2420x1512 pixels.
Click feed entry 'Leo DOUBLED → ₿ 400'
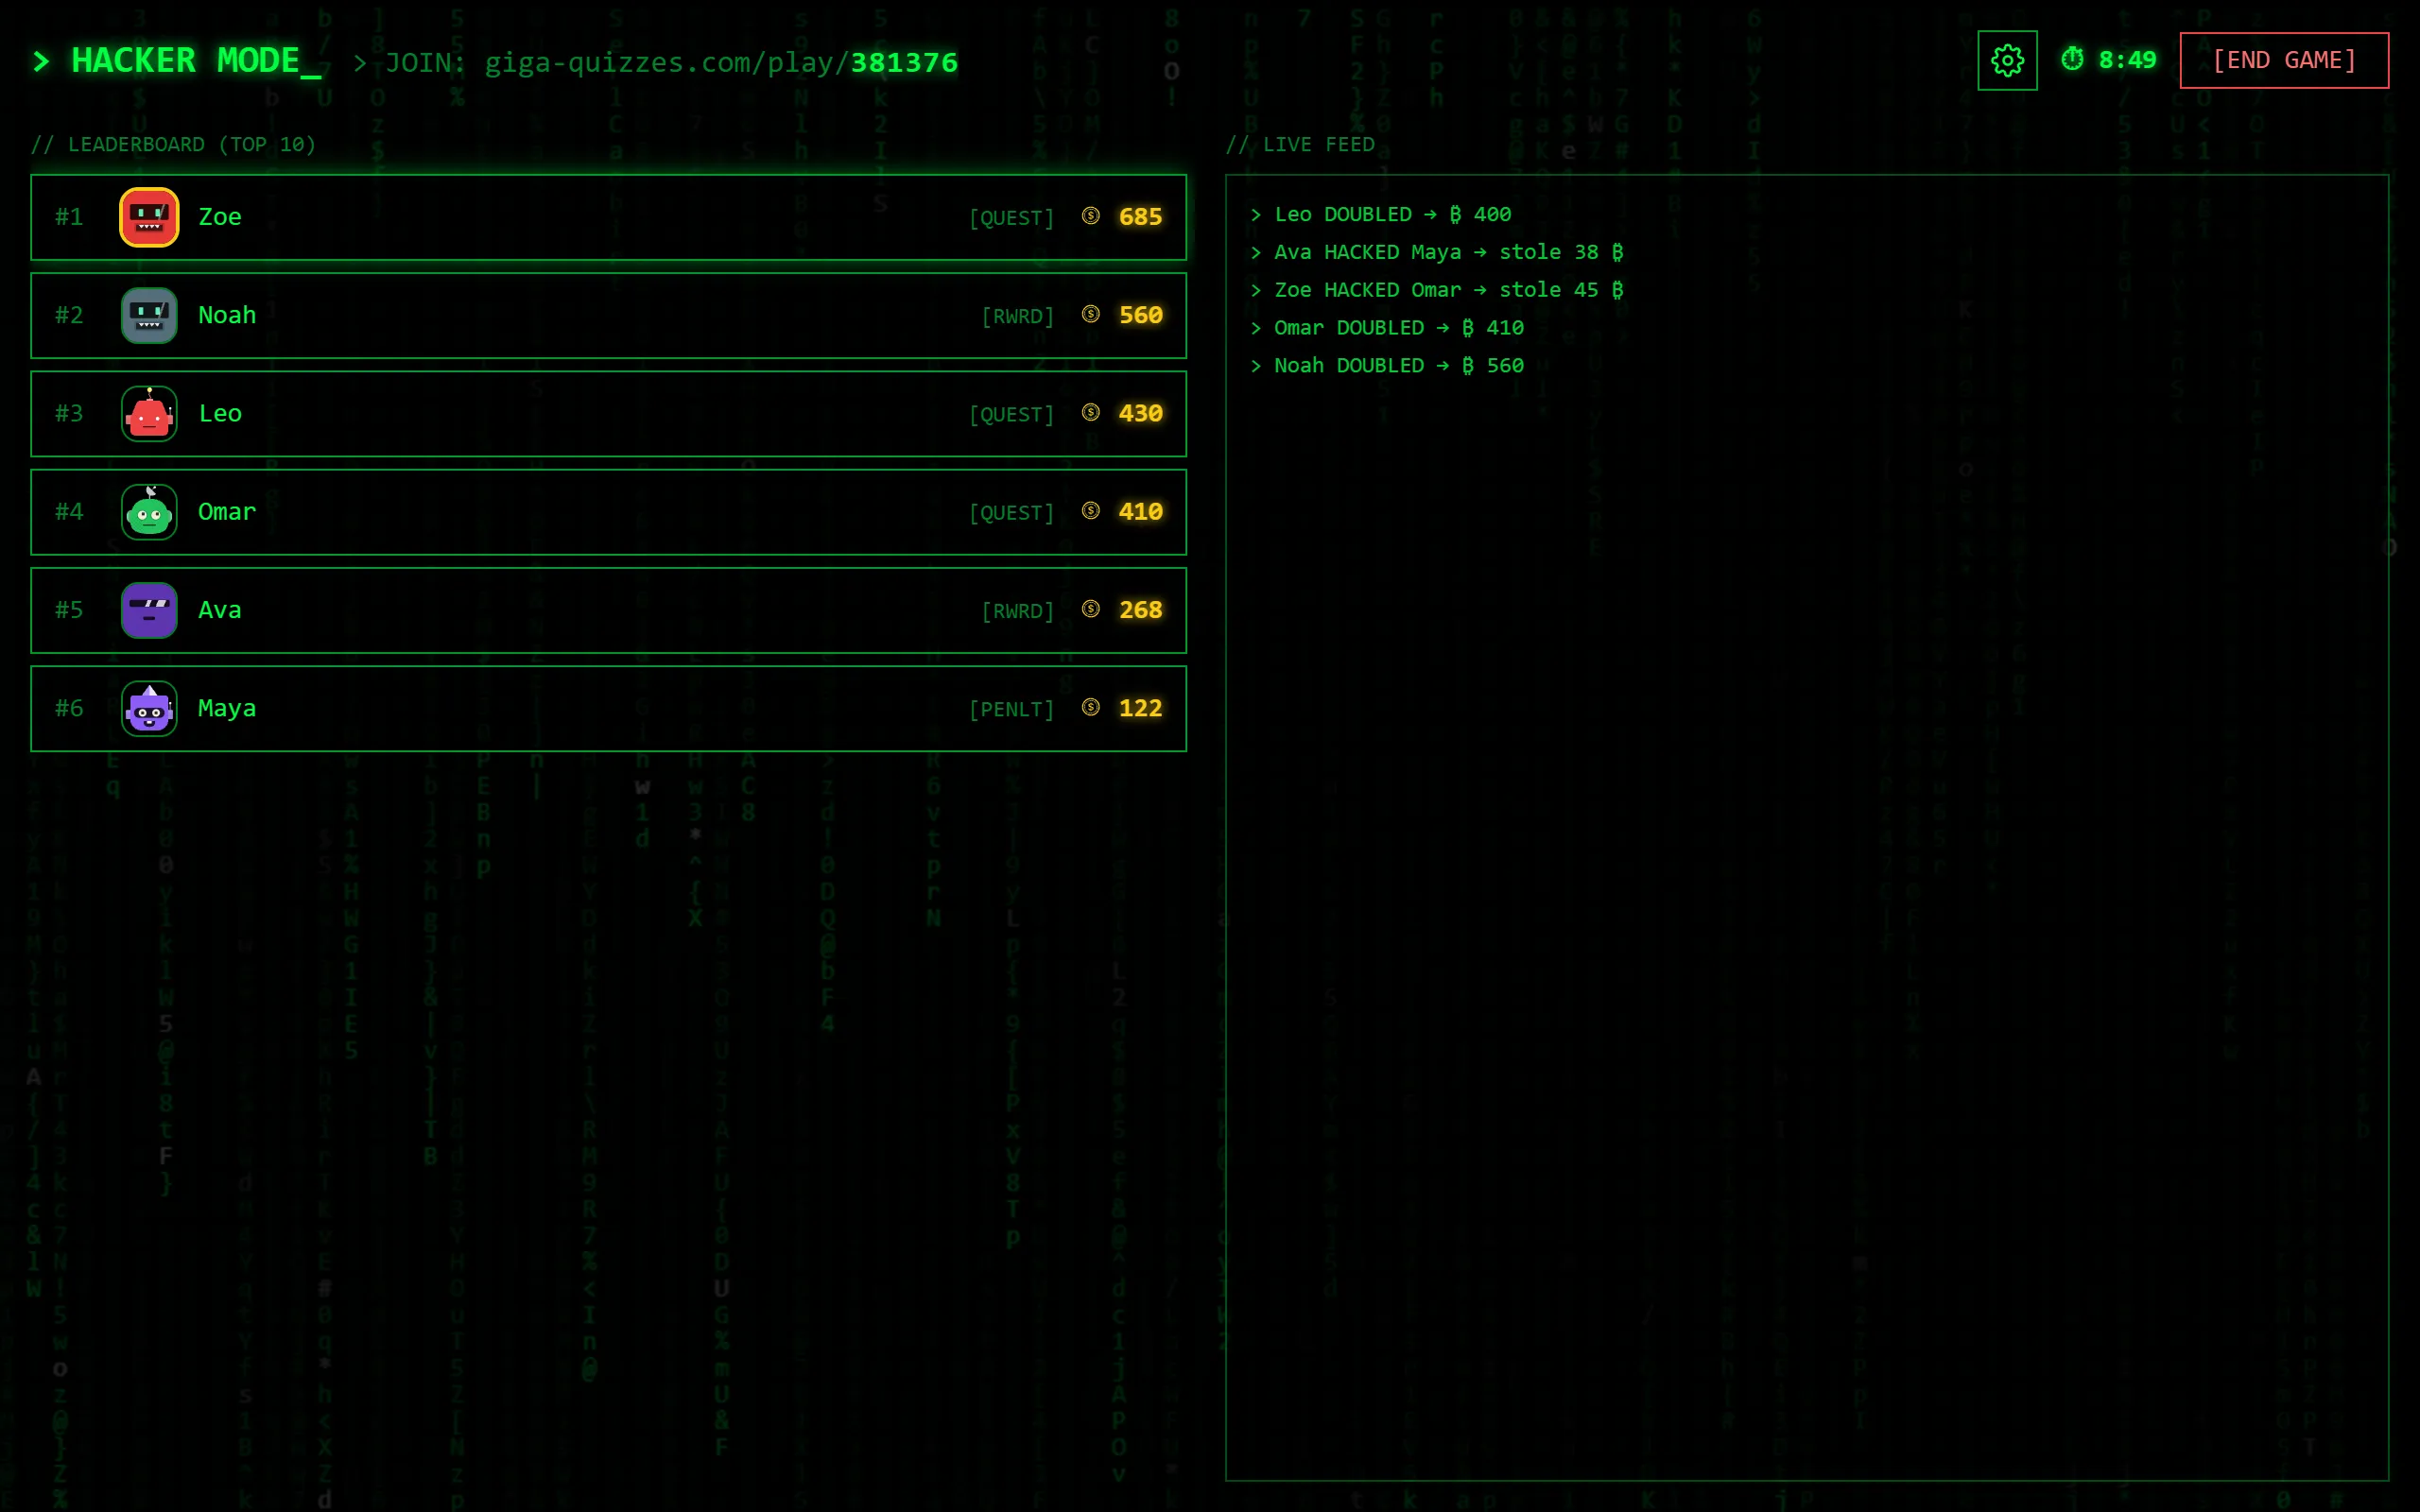pyautogui.click(x=1381, y=214)
